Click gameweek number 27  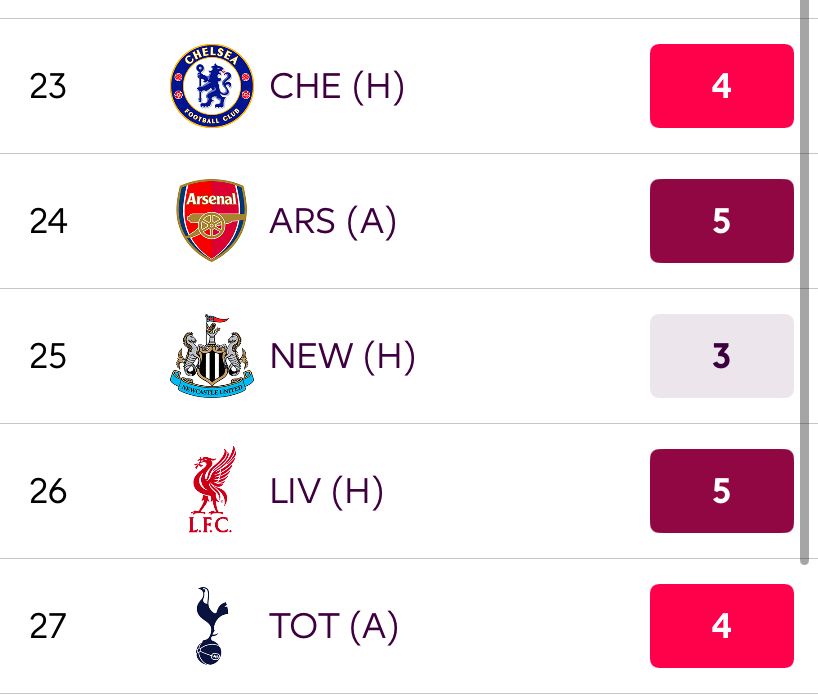pos(48,626)
